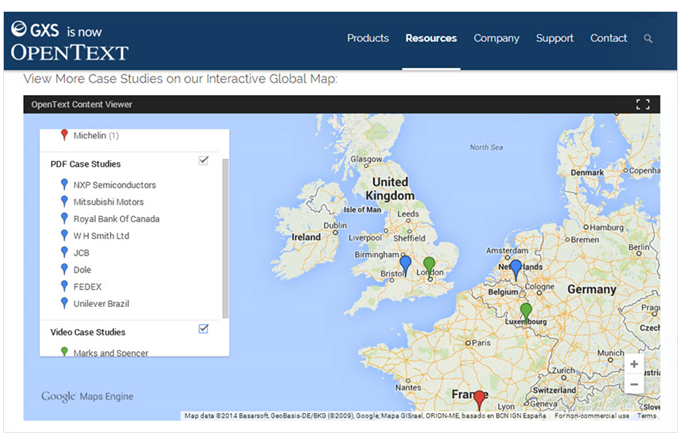
Task: Open the Support navigation menu
Action: click(555, 39)
